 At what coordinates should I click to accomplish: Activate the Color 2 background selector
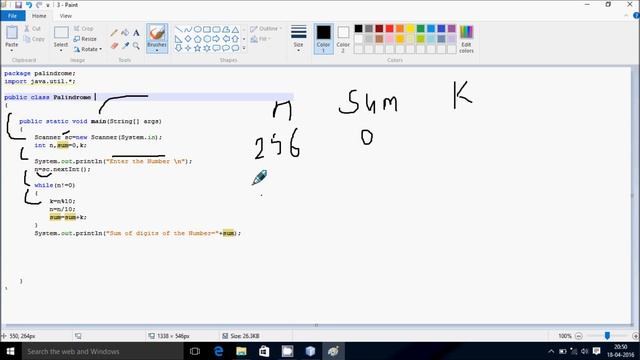(x=343, y=39)
